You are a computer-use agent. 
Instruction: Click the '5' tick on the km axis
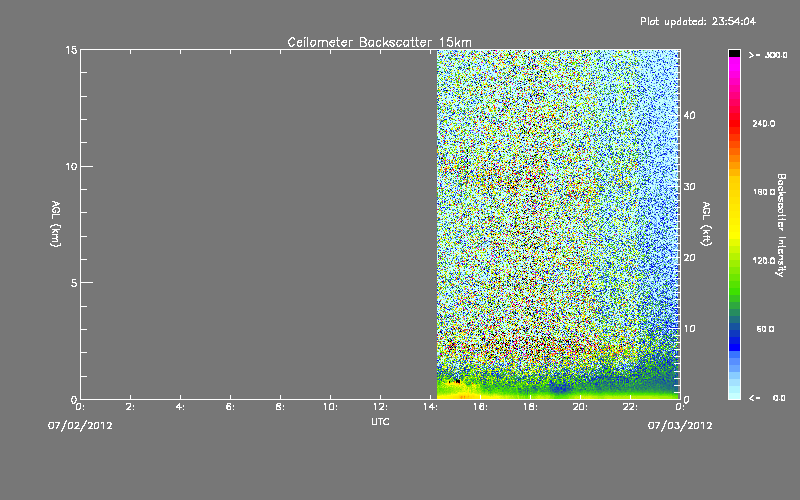(74, 283)
